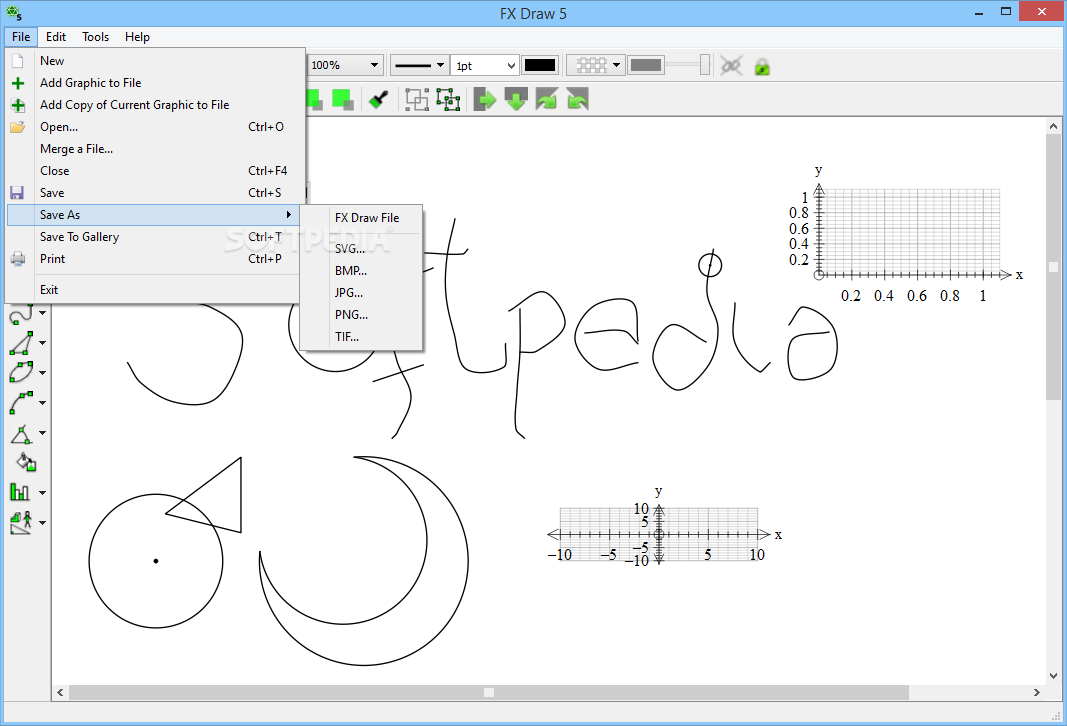
Task: Select the Save As submenu entry
Action: click(x=153, y=215)
